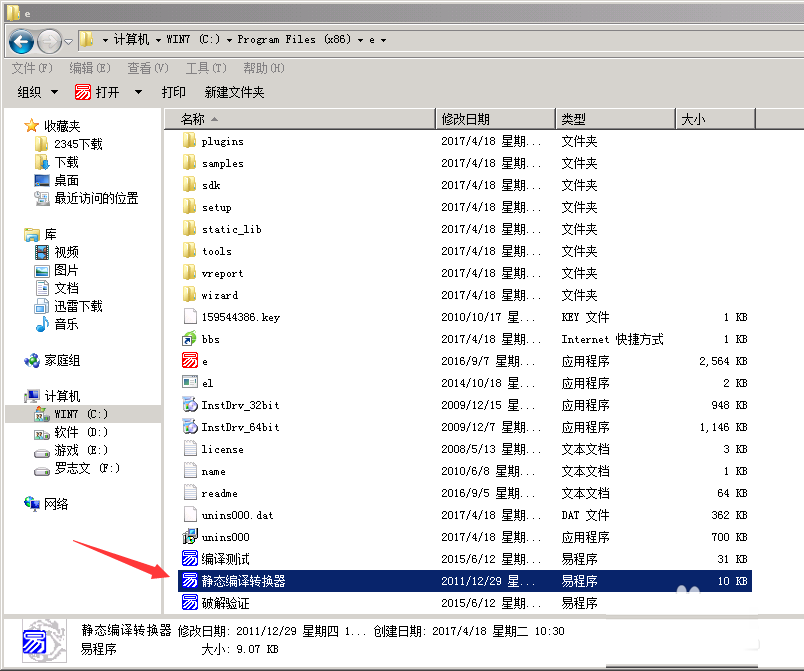Click the 迅雷下载 library icon

pyautogui.click(x=42, y=307)
